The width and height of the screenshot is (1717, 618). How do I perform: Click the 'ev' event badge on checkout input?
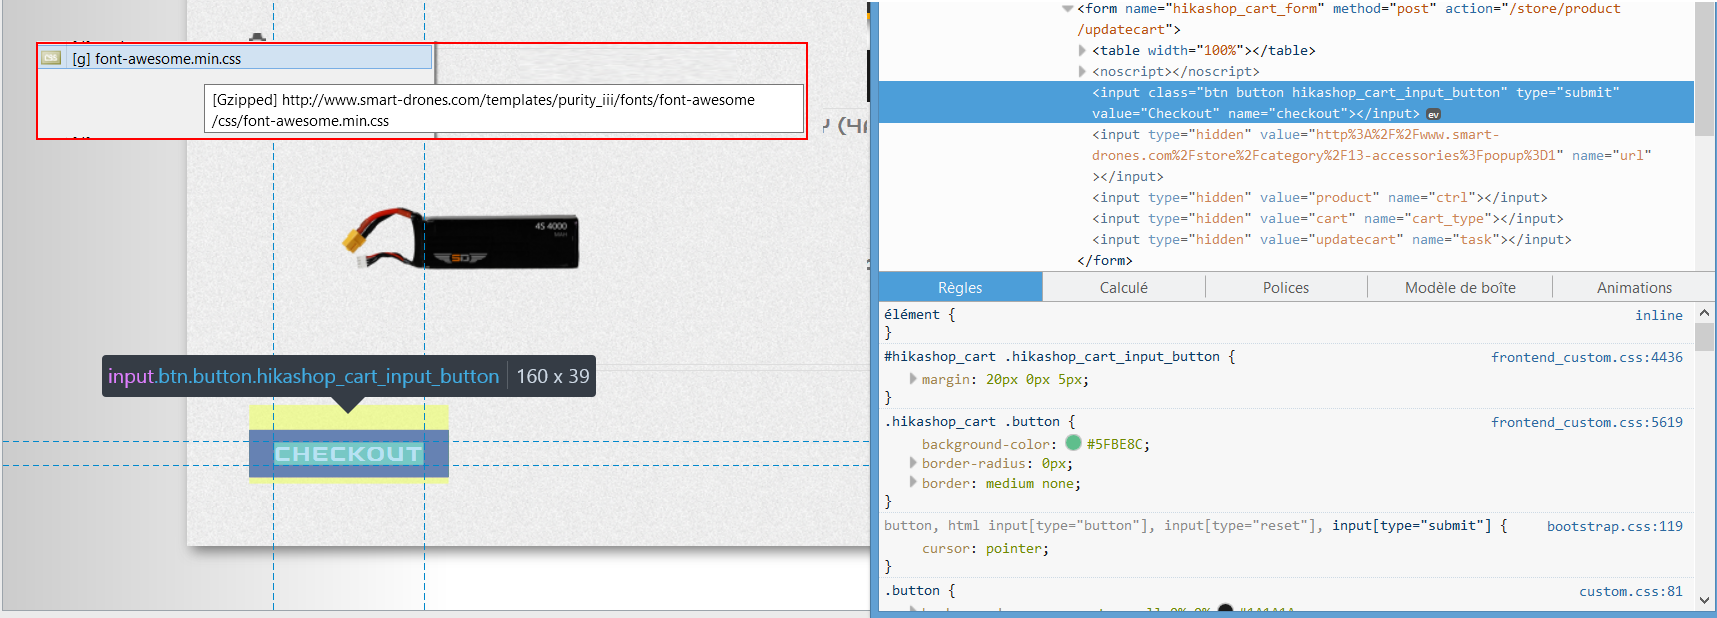click(x=1433, y=114)
